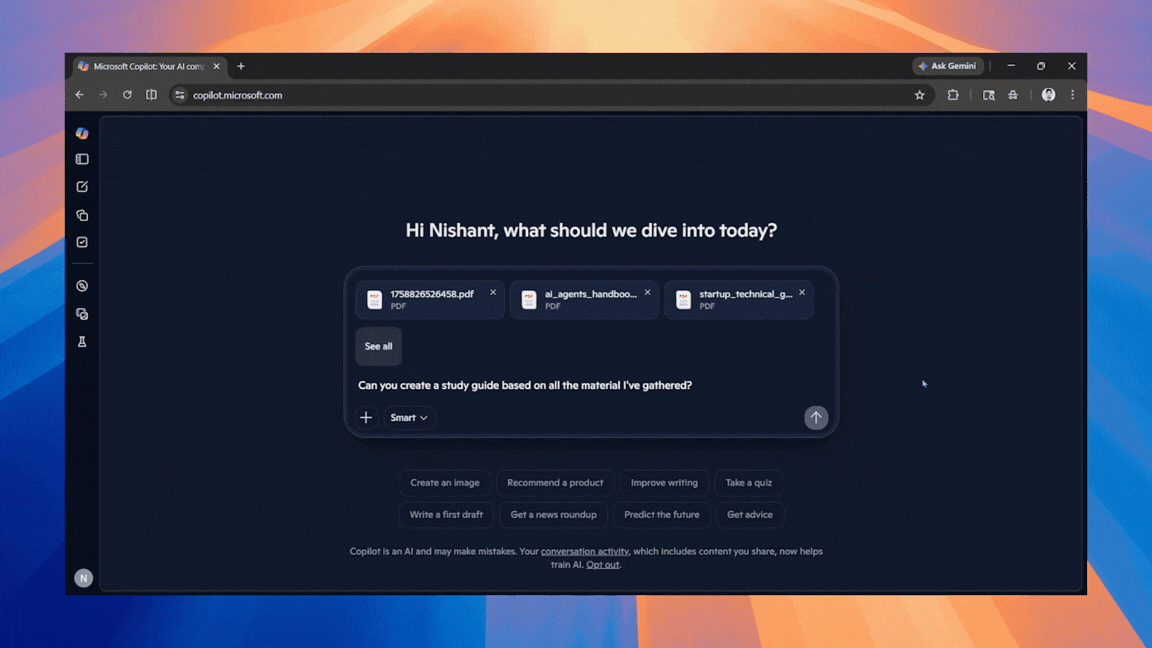Viewport: 1152px width, 648px height.
Task: Remove 1758826526458.pdf attachment
Action: coord(493,292)
